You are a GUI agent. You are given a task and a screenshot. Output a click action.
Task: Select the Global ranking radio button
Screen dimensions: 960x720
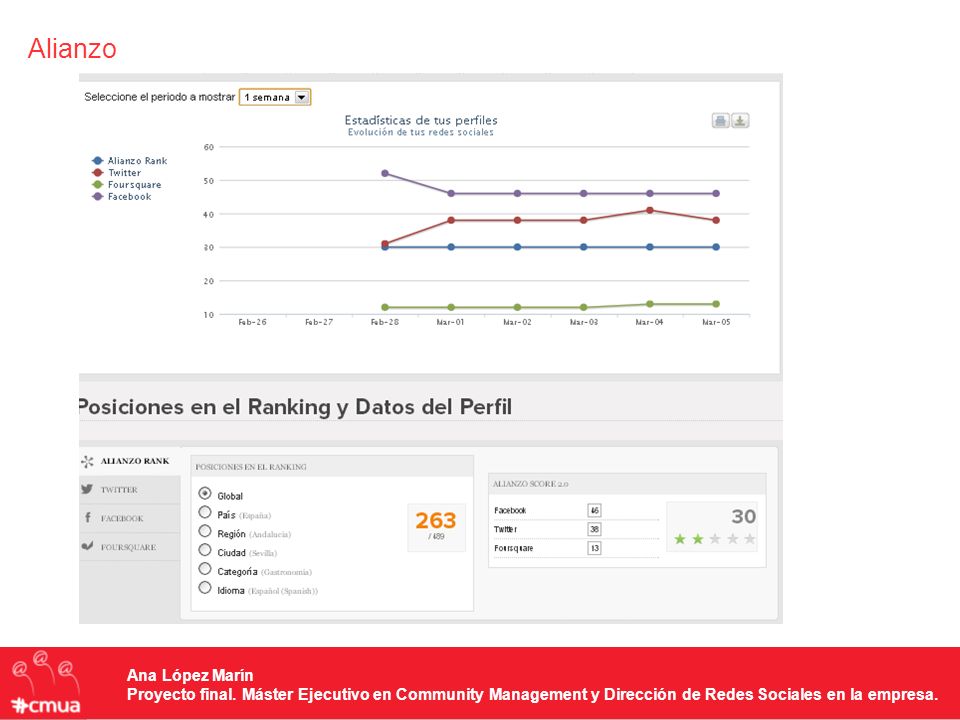point(205,493)
